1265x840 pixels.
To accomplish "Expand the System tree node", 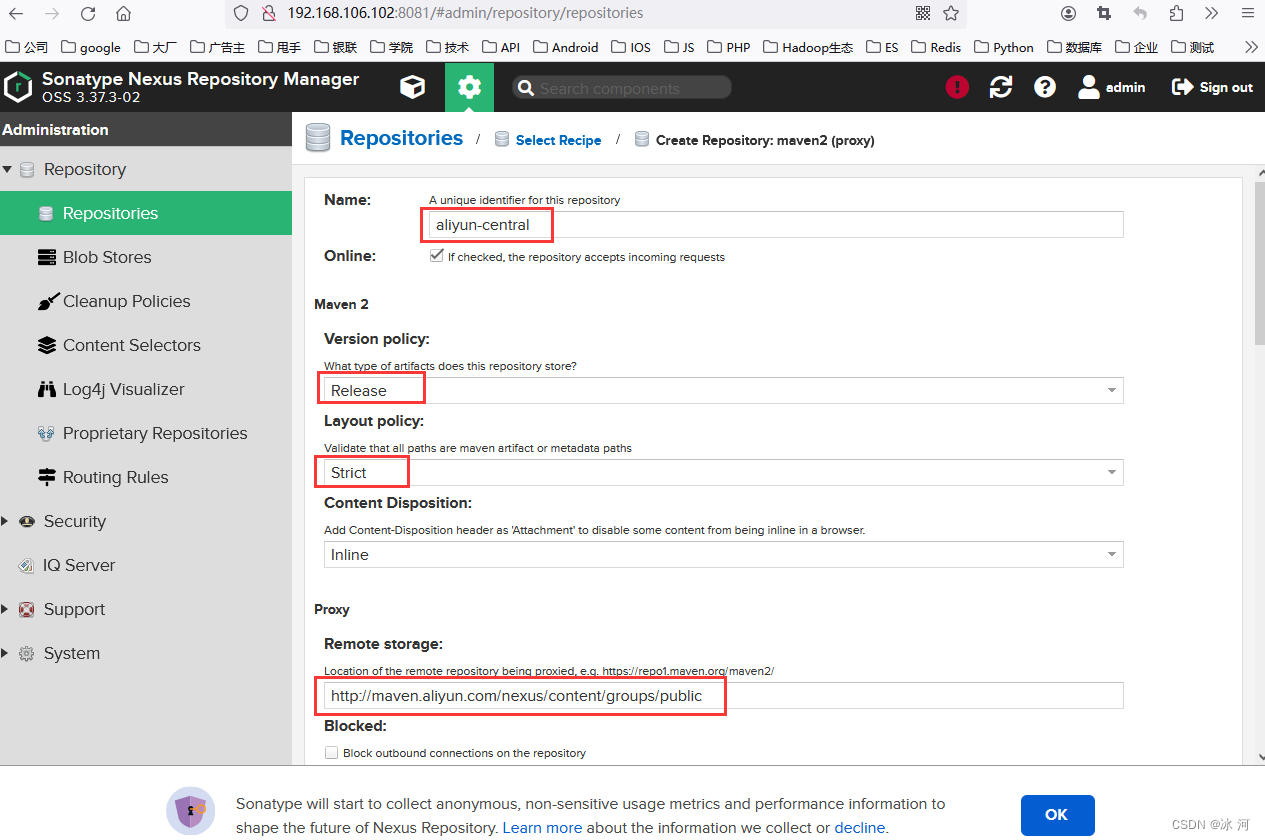I will pos(6,653).
